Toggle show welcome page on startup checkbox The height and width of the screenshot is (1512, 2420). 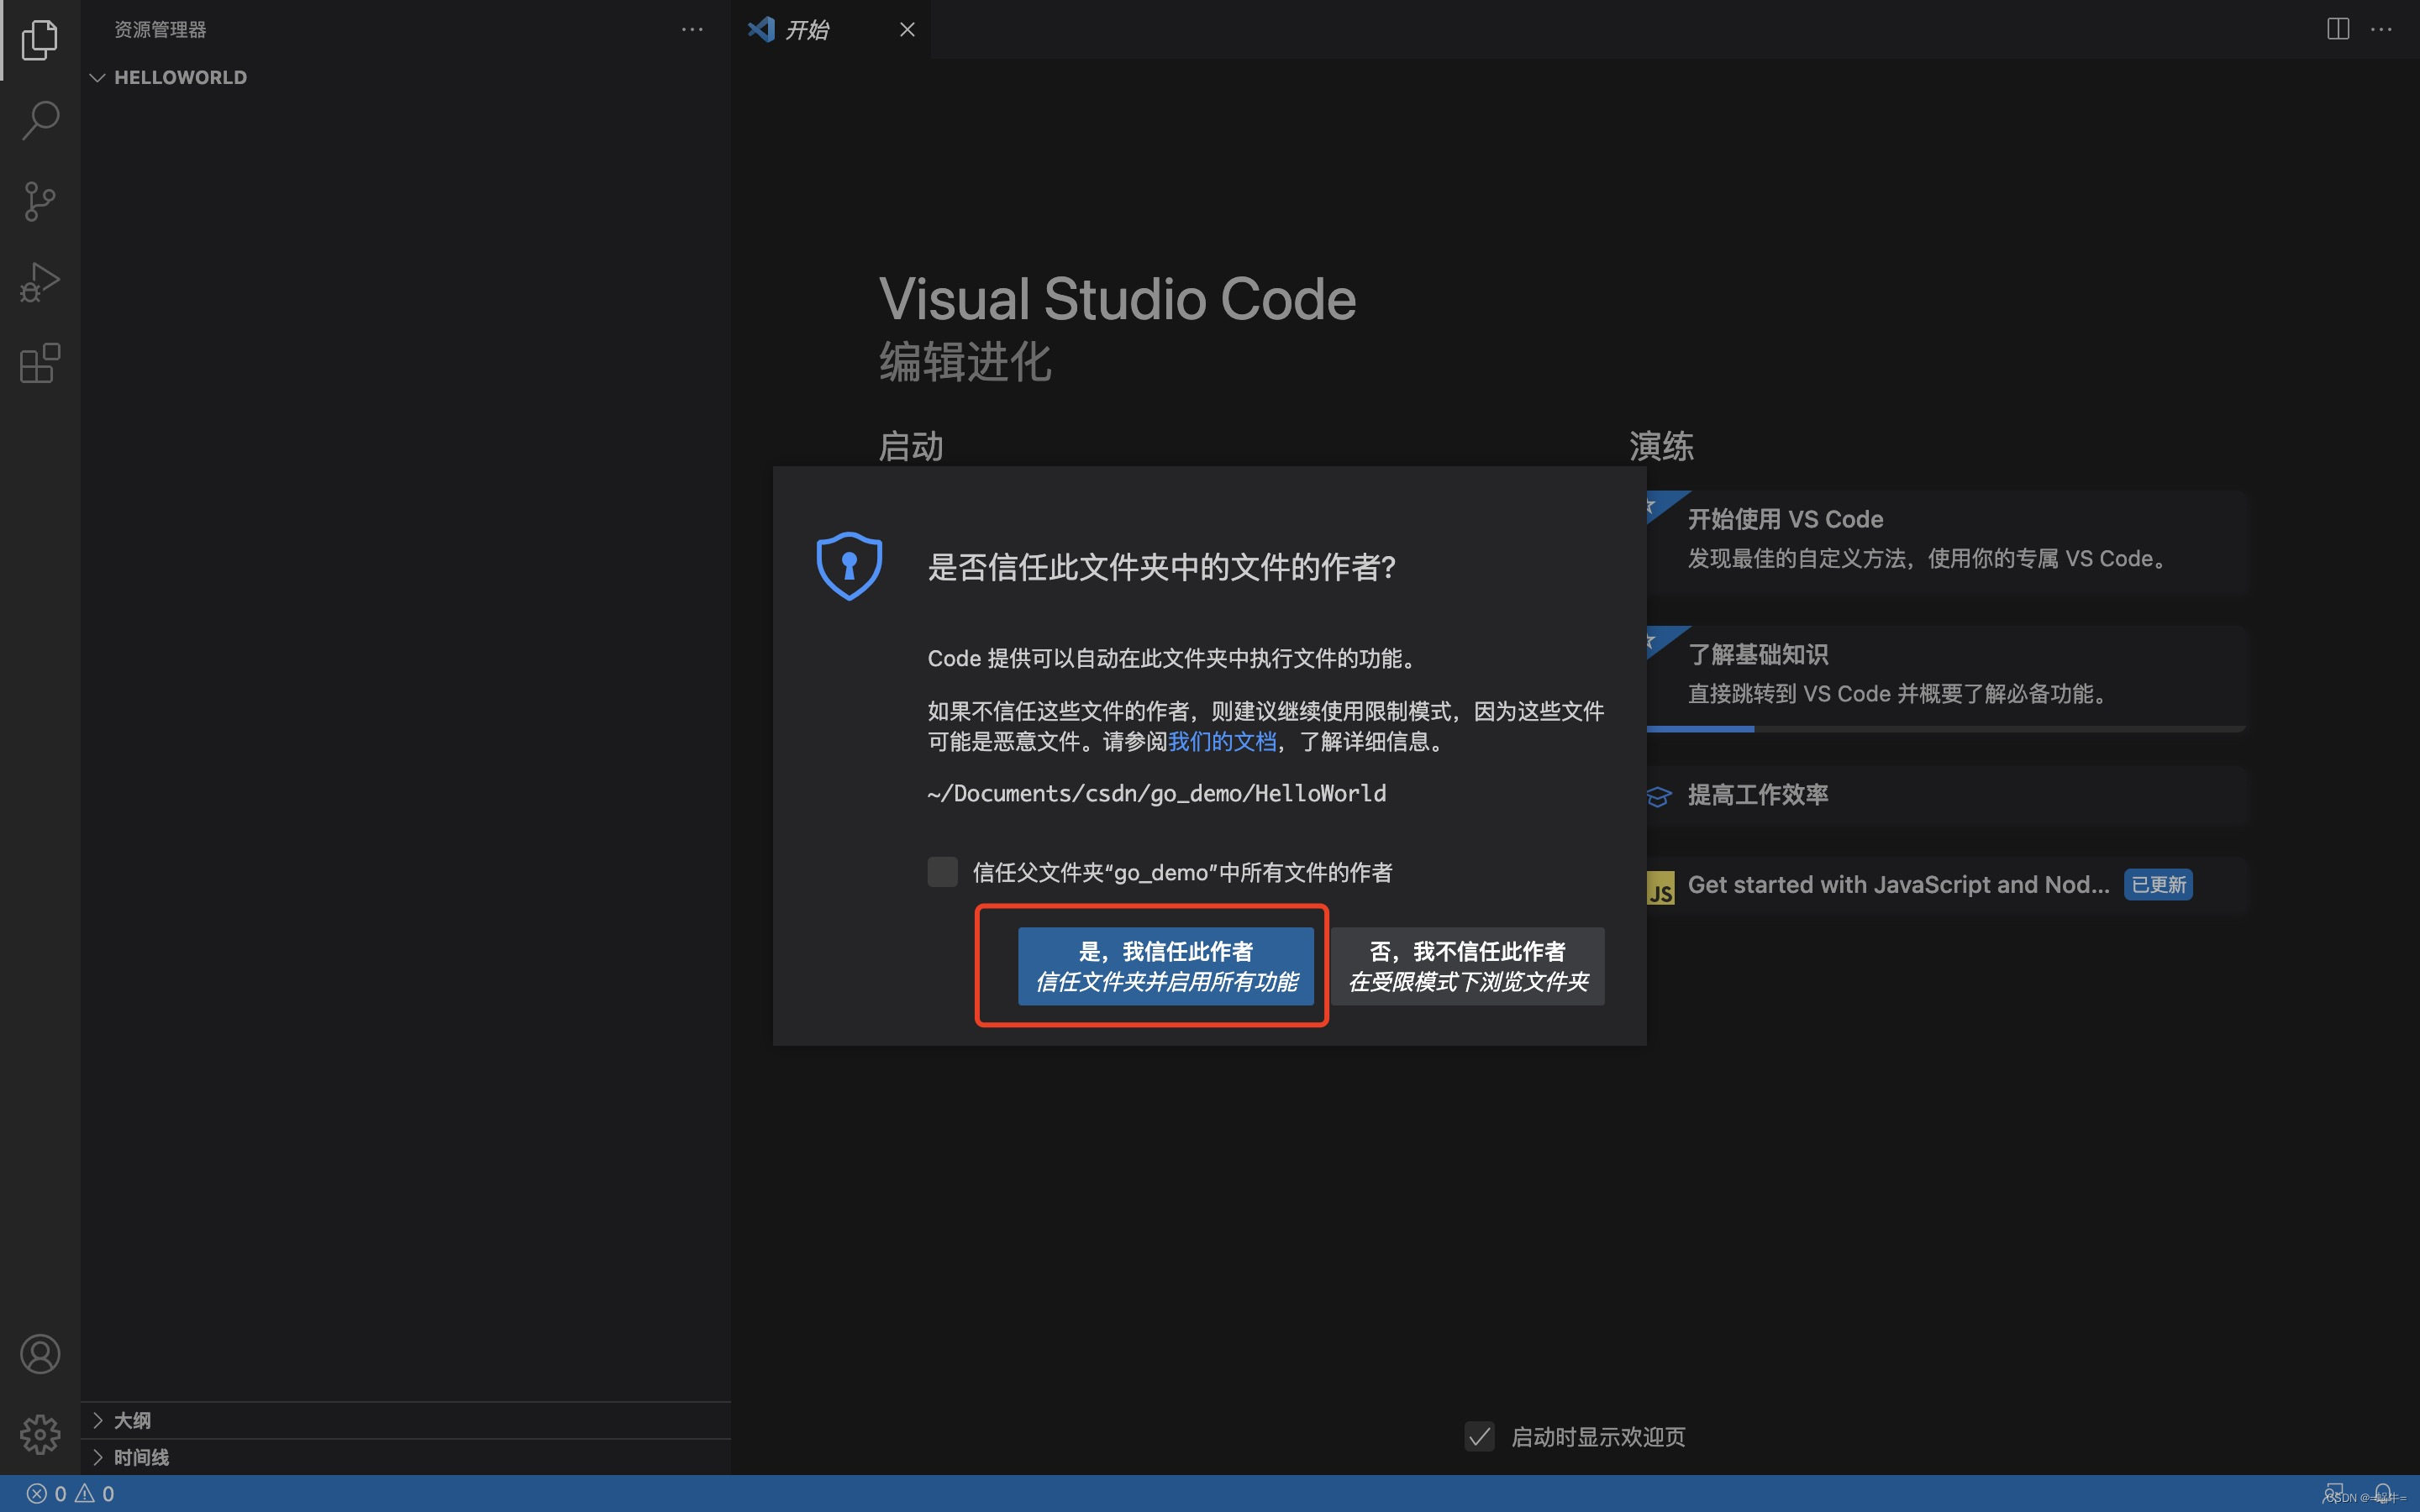click(1479, 1437)
